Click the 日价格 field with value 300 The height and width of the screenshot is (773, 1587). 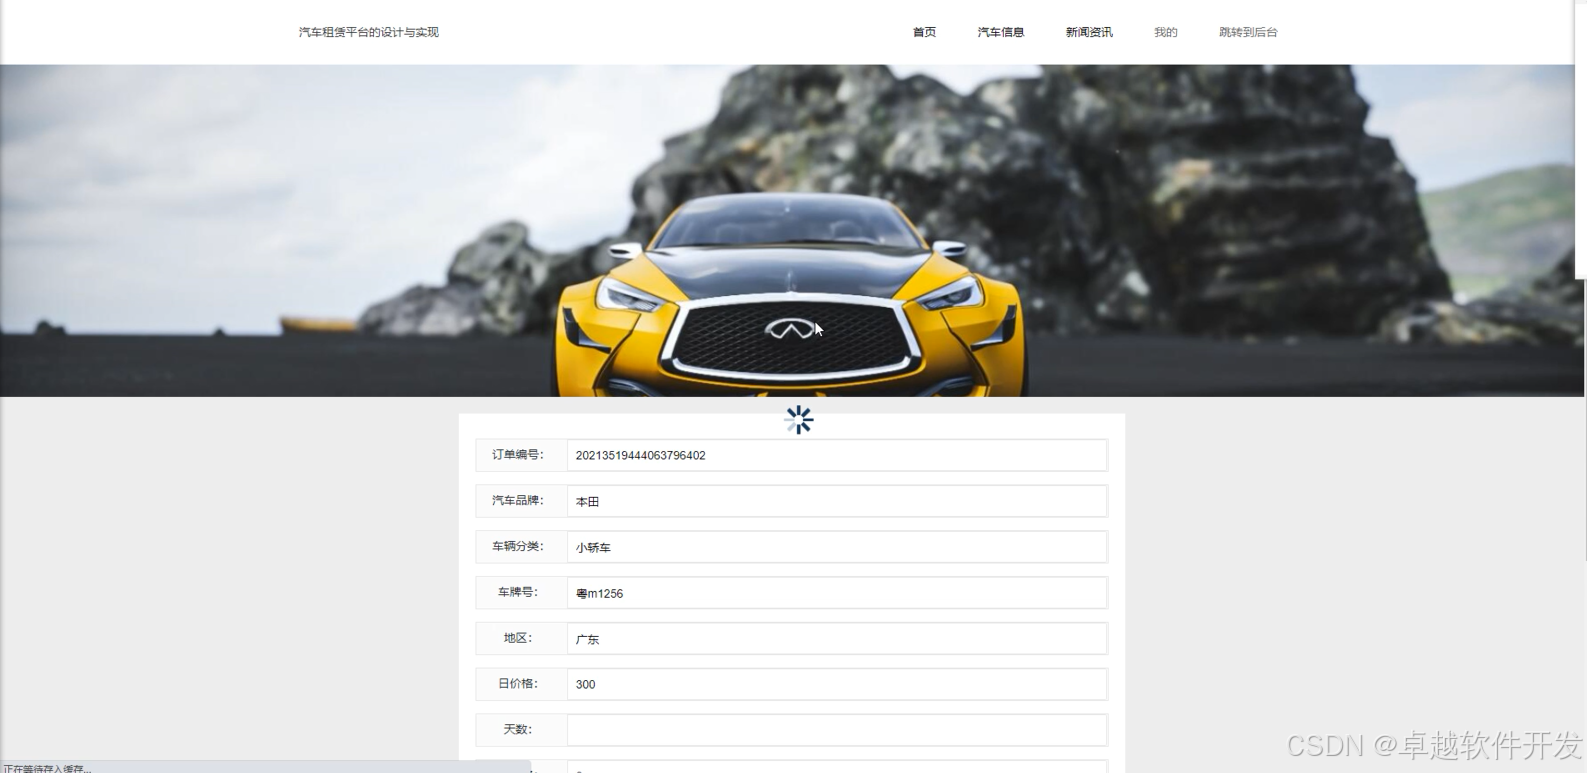(x=837, y=684)
